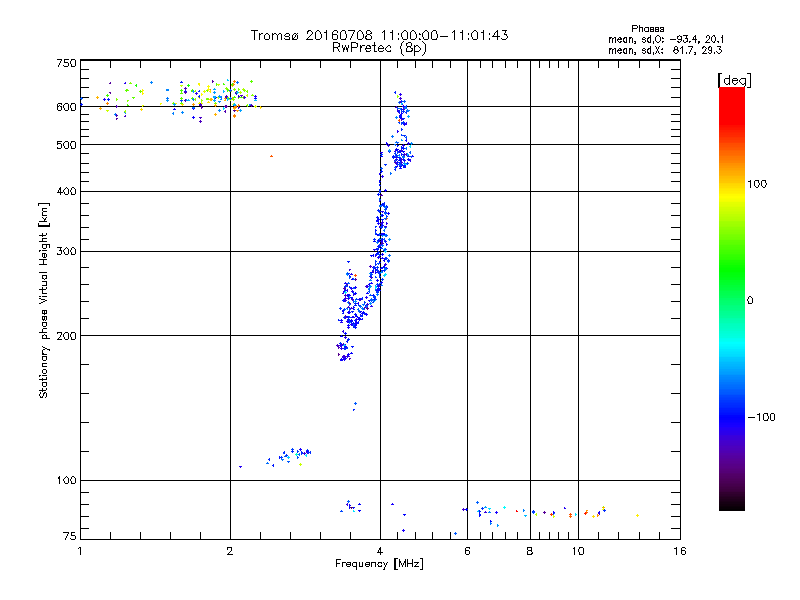Click the x-axis tick label '6'
This screenshot has width=800, height=600.
coord(467,551)
